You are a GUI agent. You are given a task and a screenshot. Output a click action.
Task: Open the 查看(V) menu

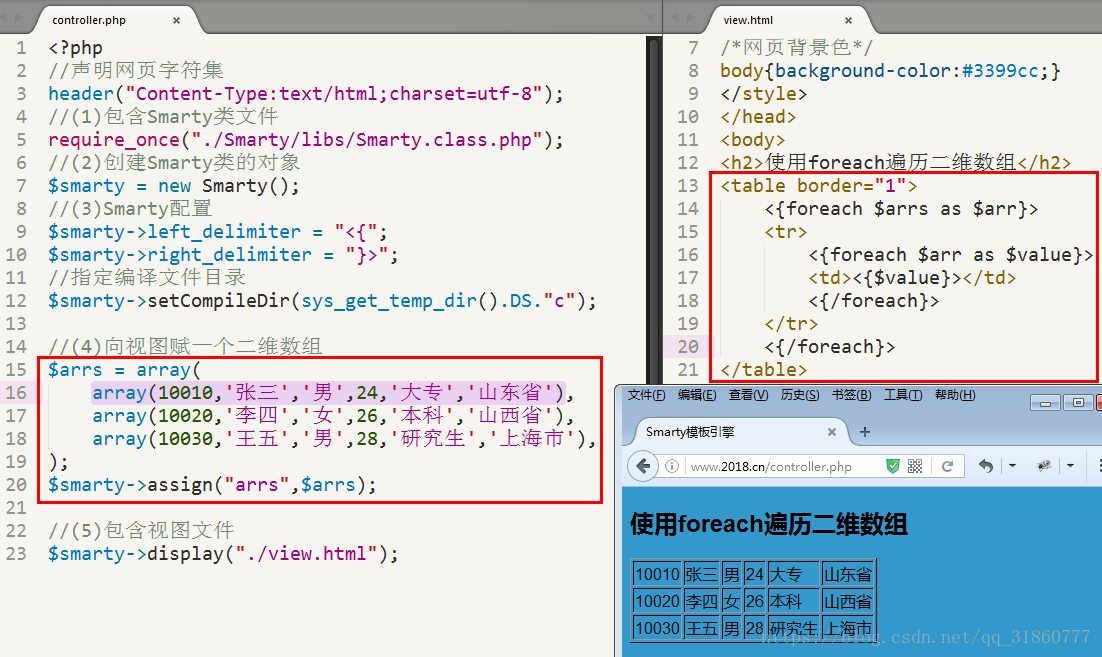pyautogui.click(x=748, y=395)
